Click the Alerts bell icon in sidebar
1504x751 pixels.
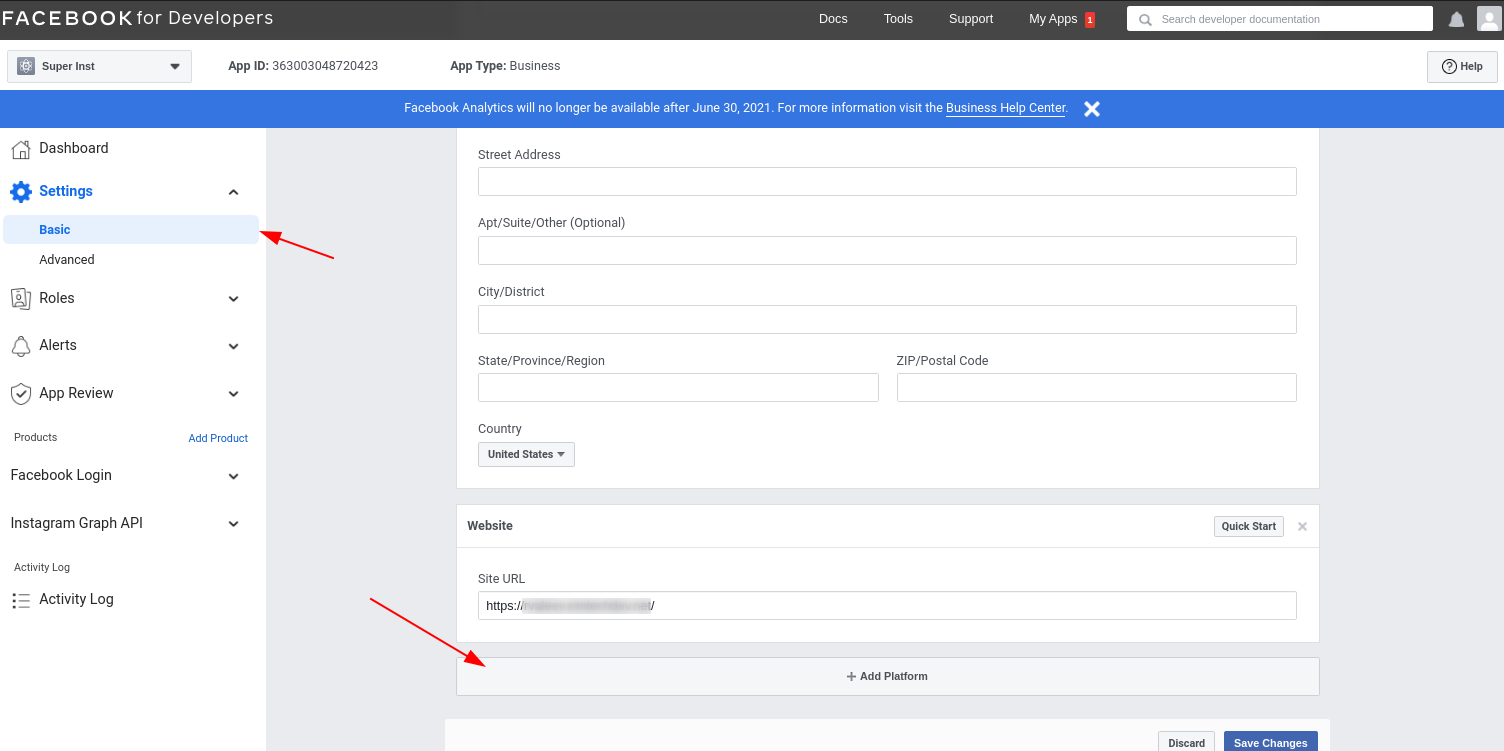pyautogui.click(x=21, y=345)
